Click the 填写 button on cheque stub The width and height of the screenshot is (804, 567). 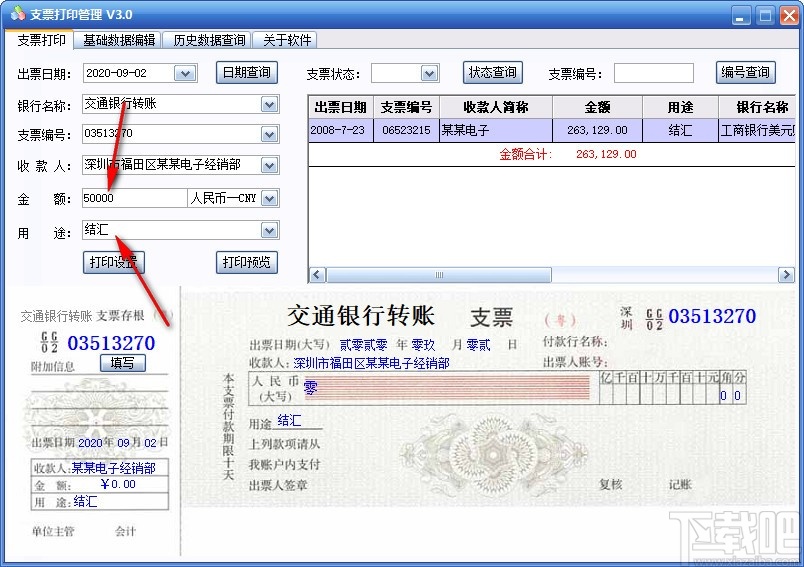pyautogui.click(x=123, y=363)
